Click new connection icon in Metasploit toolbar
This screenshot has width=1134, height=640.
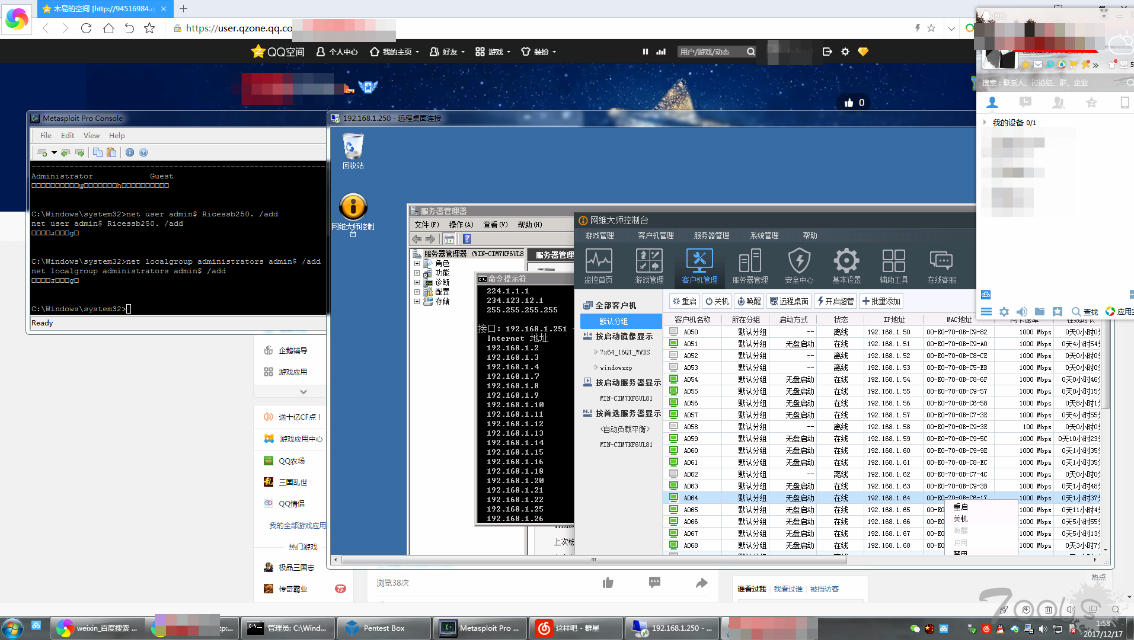42,153
